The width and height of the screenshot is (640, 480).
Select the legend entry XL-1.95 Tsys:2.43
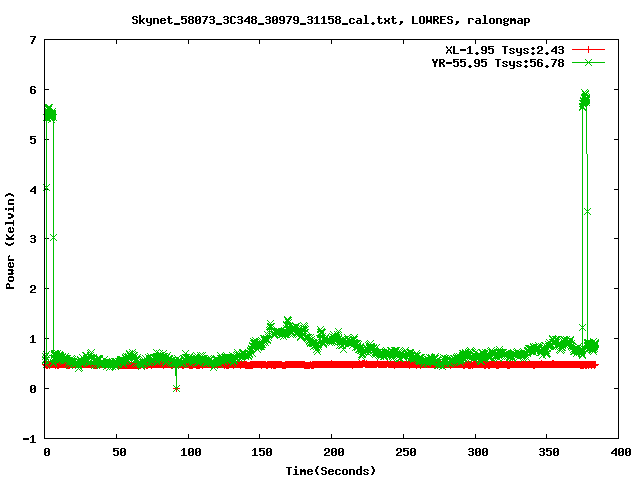pyautogui.click(x=504, y=50)
